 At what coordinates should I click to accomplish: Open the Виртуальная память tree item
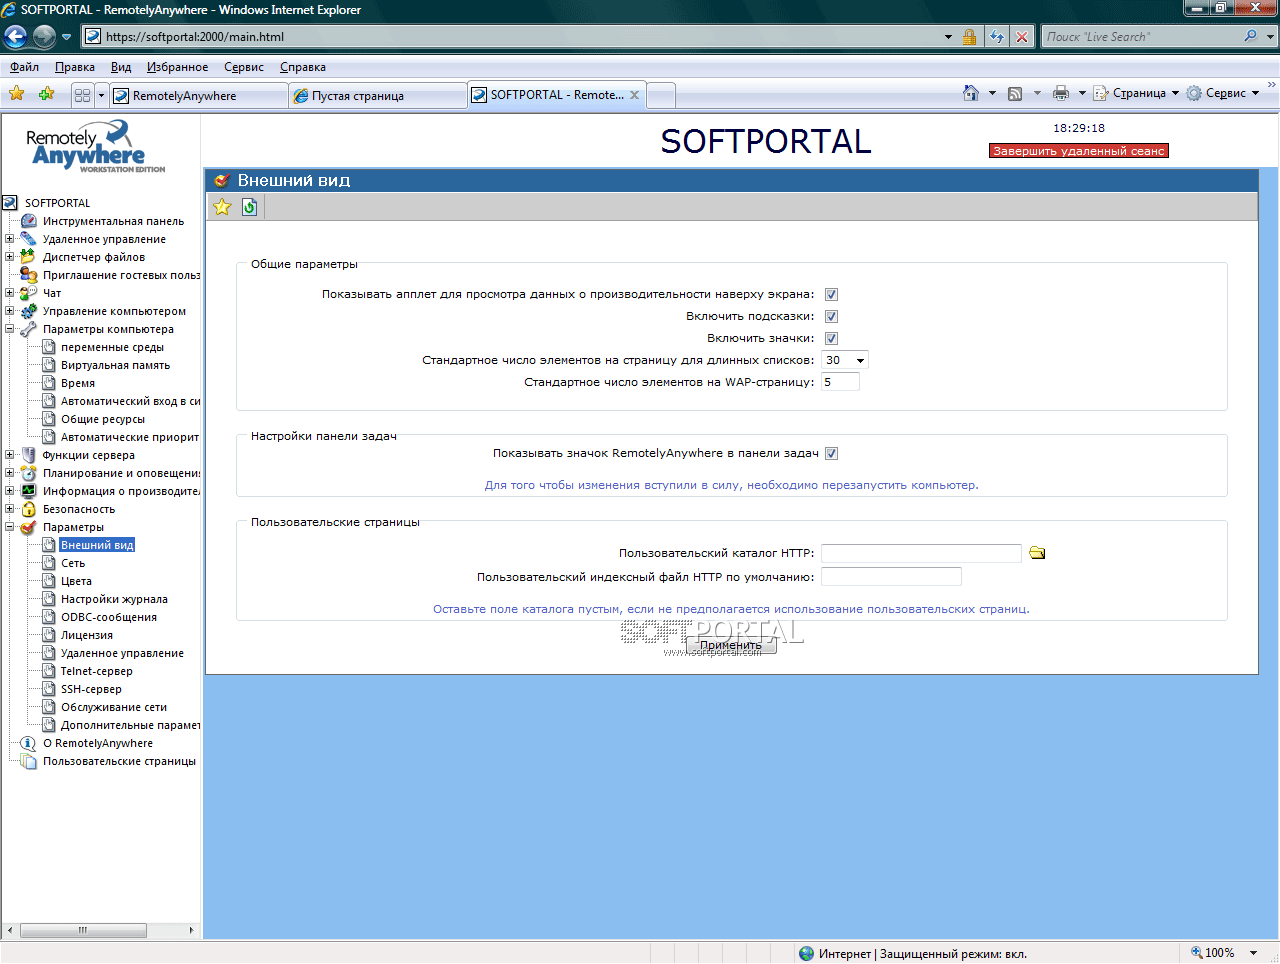115,365
